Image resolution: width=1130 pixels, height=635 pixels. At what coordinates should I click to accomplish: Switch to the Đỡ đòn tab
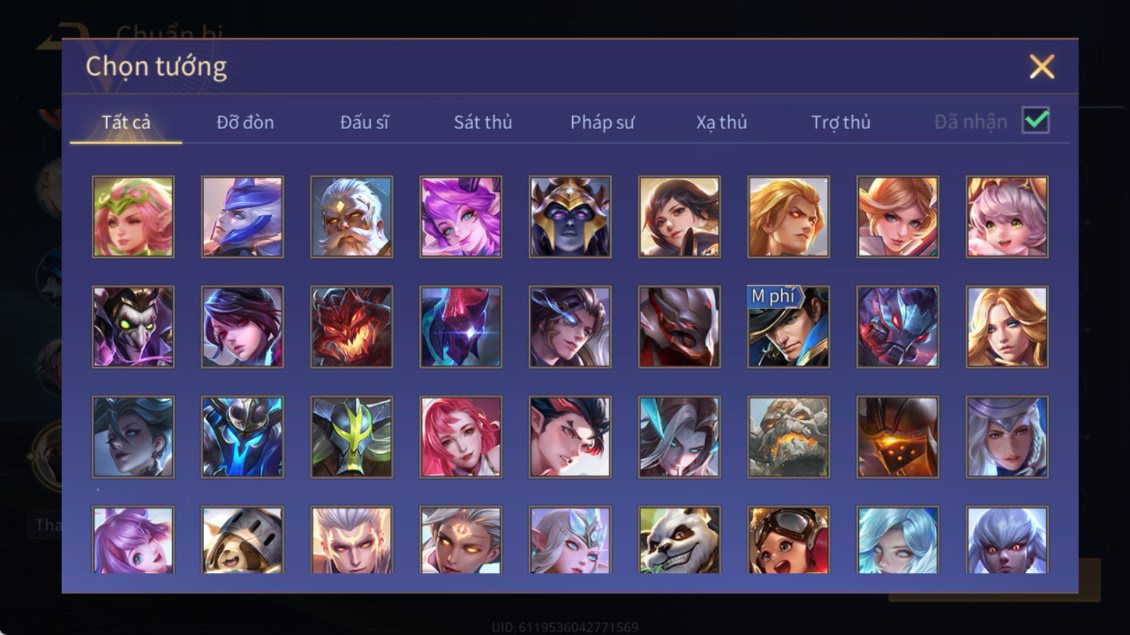(245, 123)
